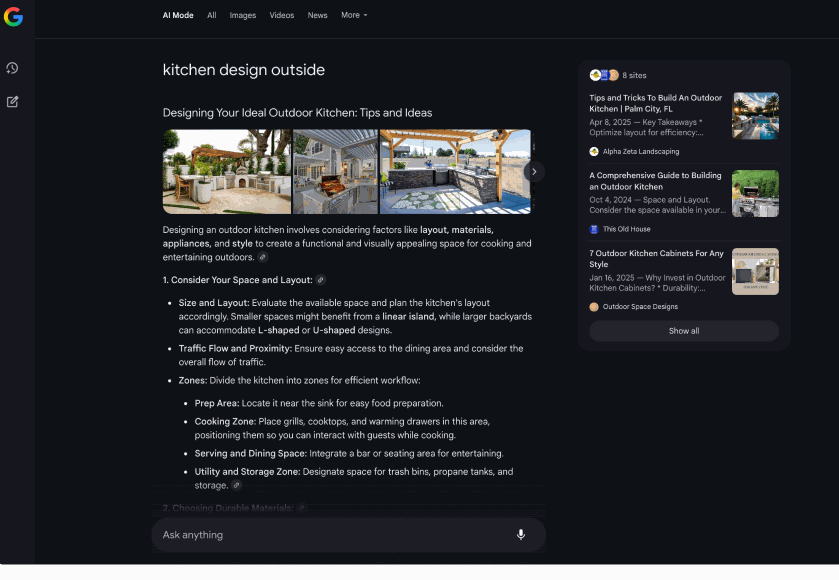Click the middle outdoor kitchen carousel thumbnail
839x580 pixels.
(x=334, y=171)
